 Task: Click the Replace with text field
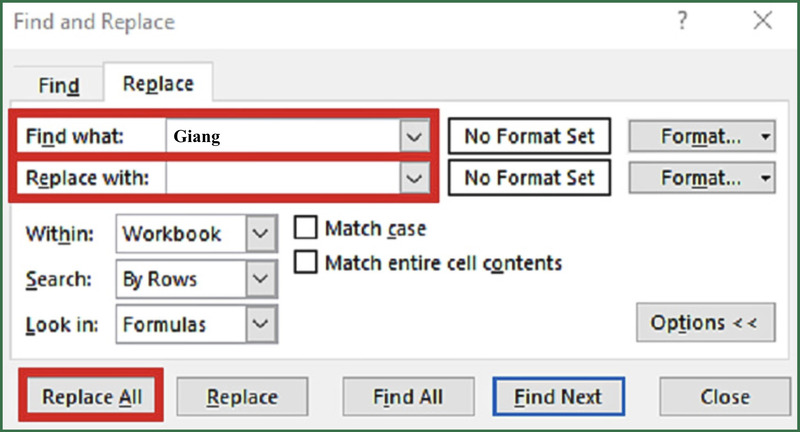point(282,179)
